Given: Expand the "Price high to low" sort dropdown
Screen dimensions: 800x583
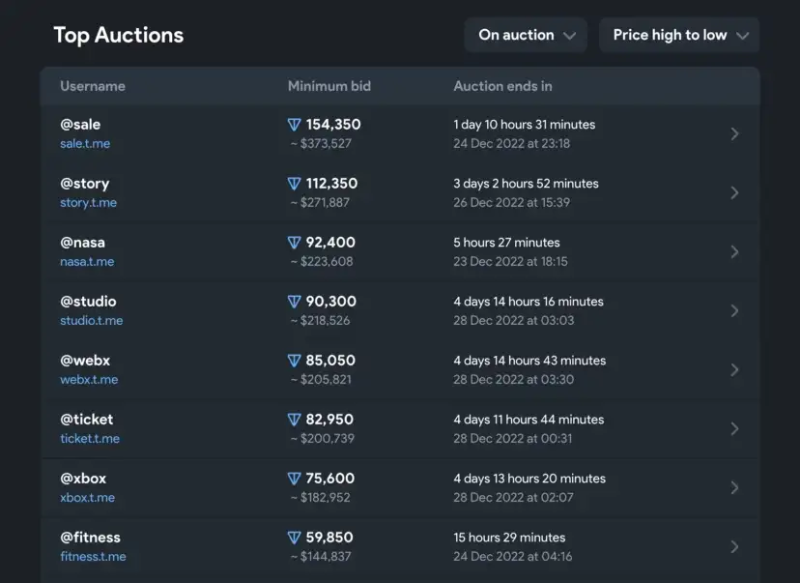Looking at the screenshot, I should (x=679, y=35).
